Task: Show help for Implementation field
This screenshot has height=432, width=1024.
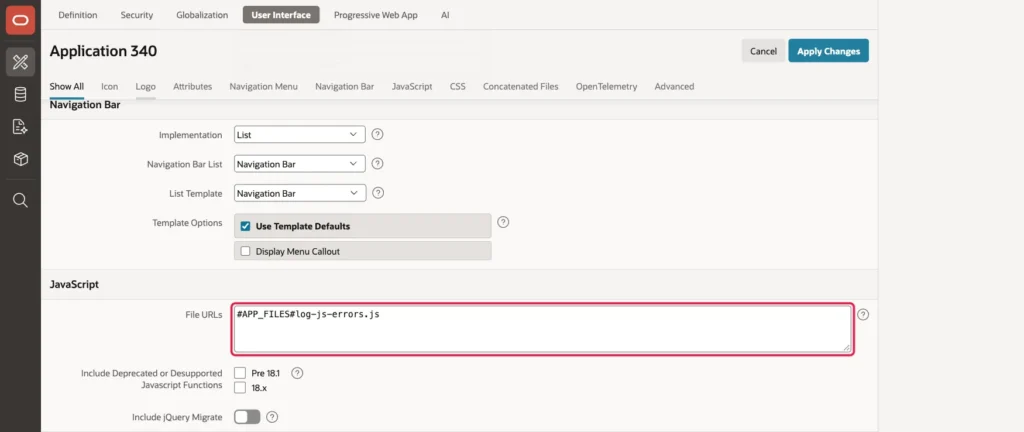Action: click(377, 134)
